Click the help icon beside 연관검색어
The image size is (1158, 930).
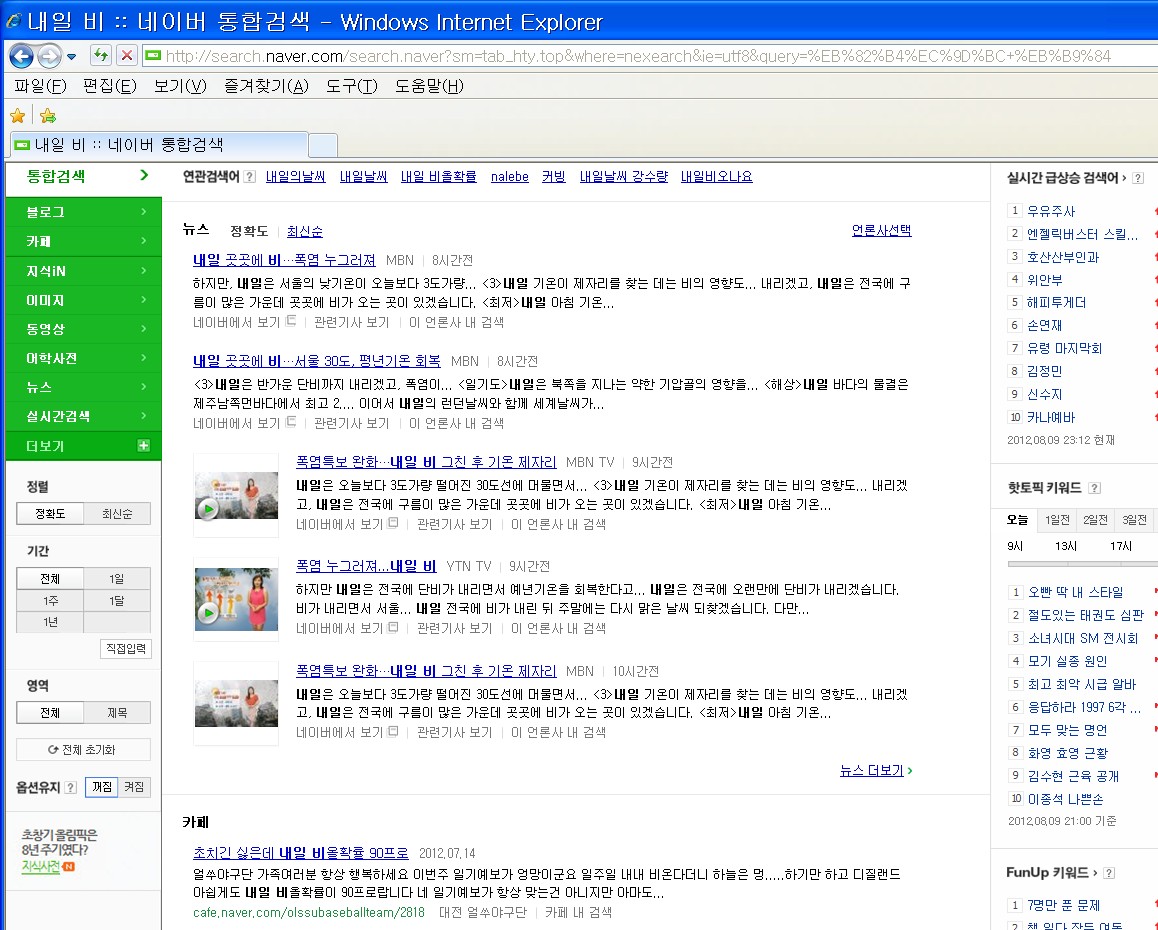pyautogui.click(x=249, y=177)
